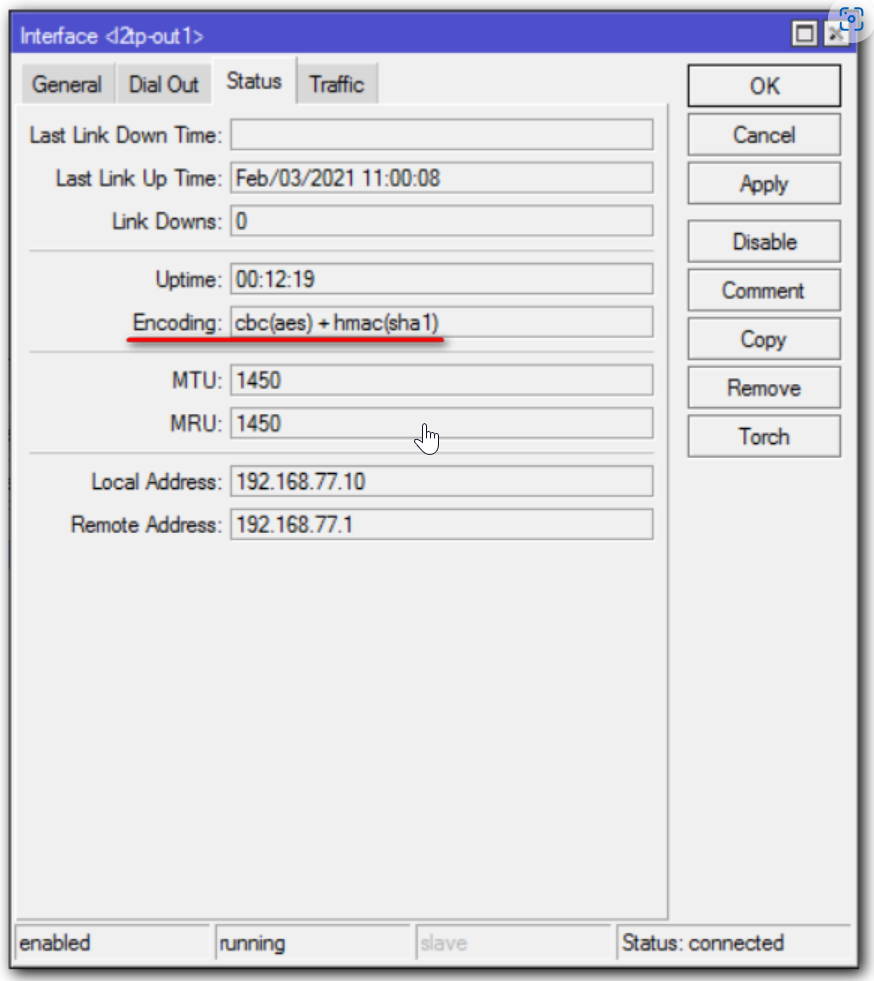Click the maximize window icon in title bar

[804, 33]
